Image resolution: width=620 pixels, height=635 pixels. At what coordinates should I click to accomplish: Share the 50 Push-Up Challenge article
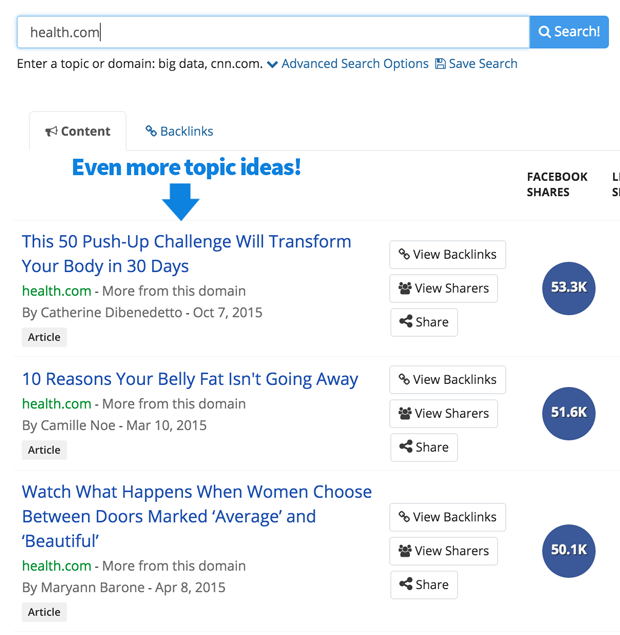click(424, 322)
